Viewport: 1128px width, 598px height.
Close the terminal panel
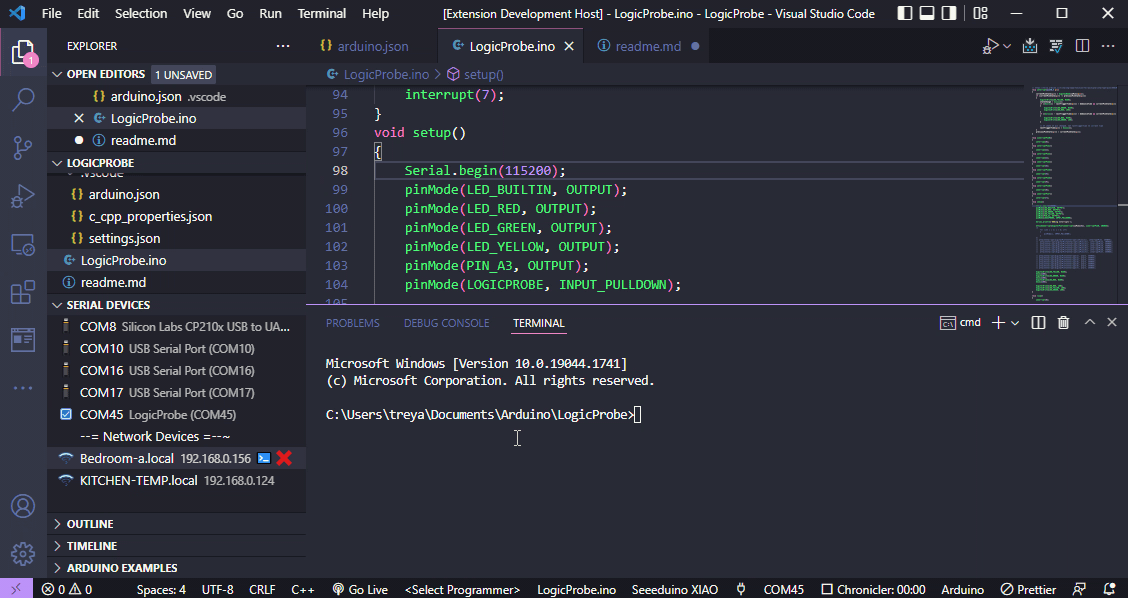[x=1112, y=322]
